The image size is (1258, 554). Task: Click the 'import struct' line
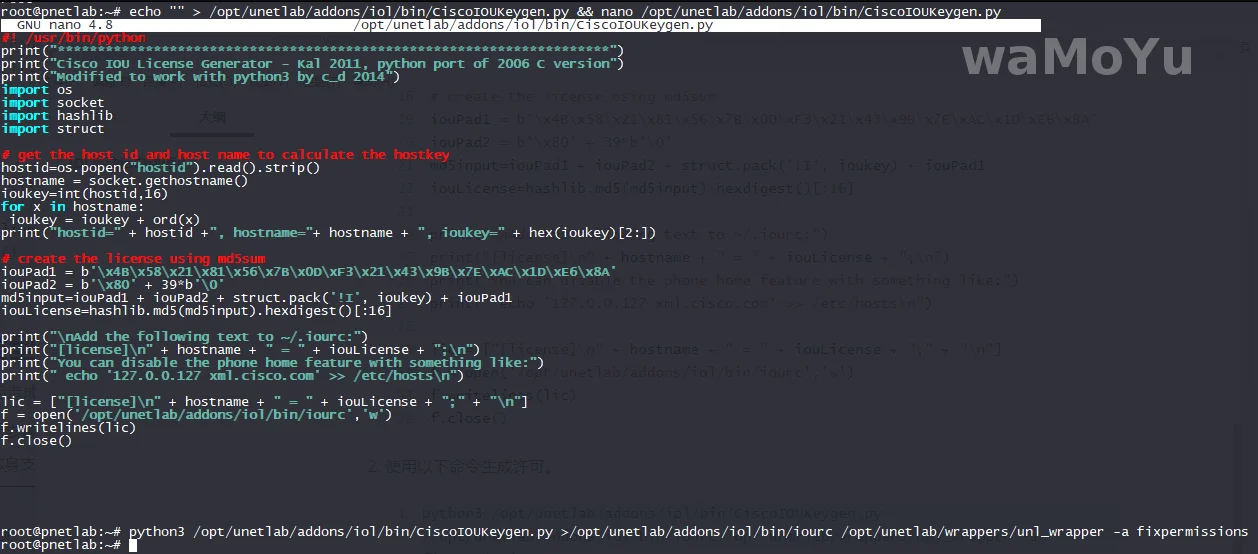[52, 129]
